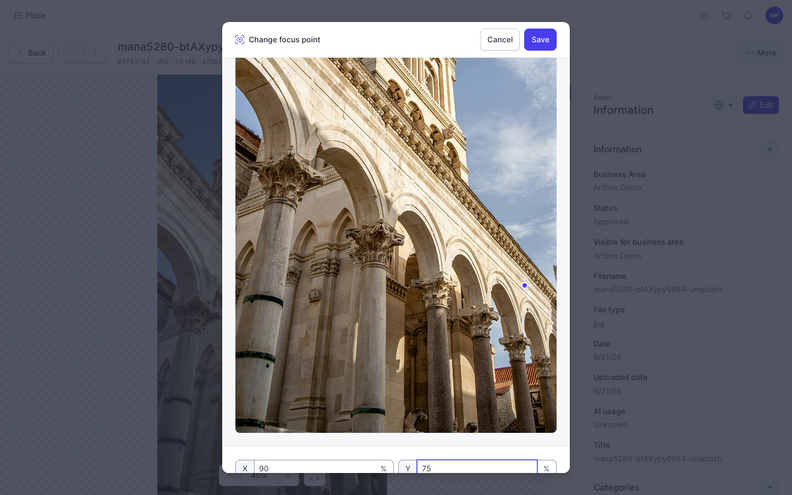
Task: Click the X percentage input field
Action: (317, 468)
